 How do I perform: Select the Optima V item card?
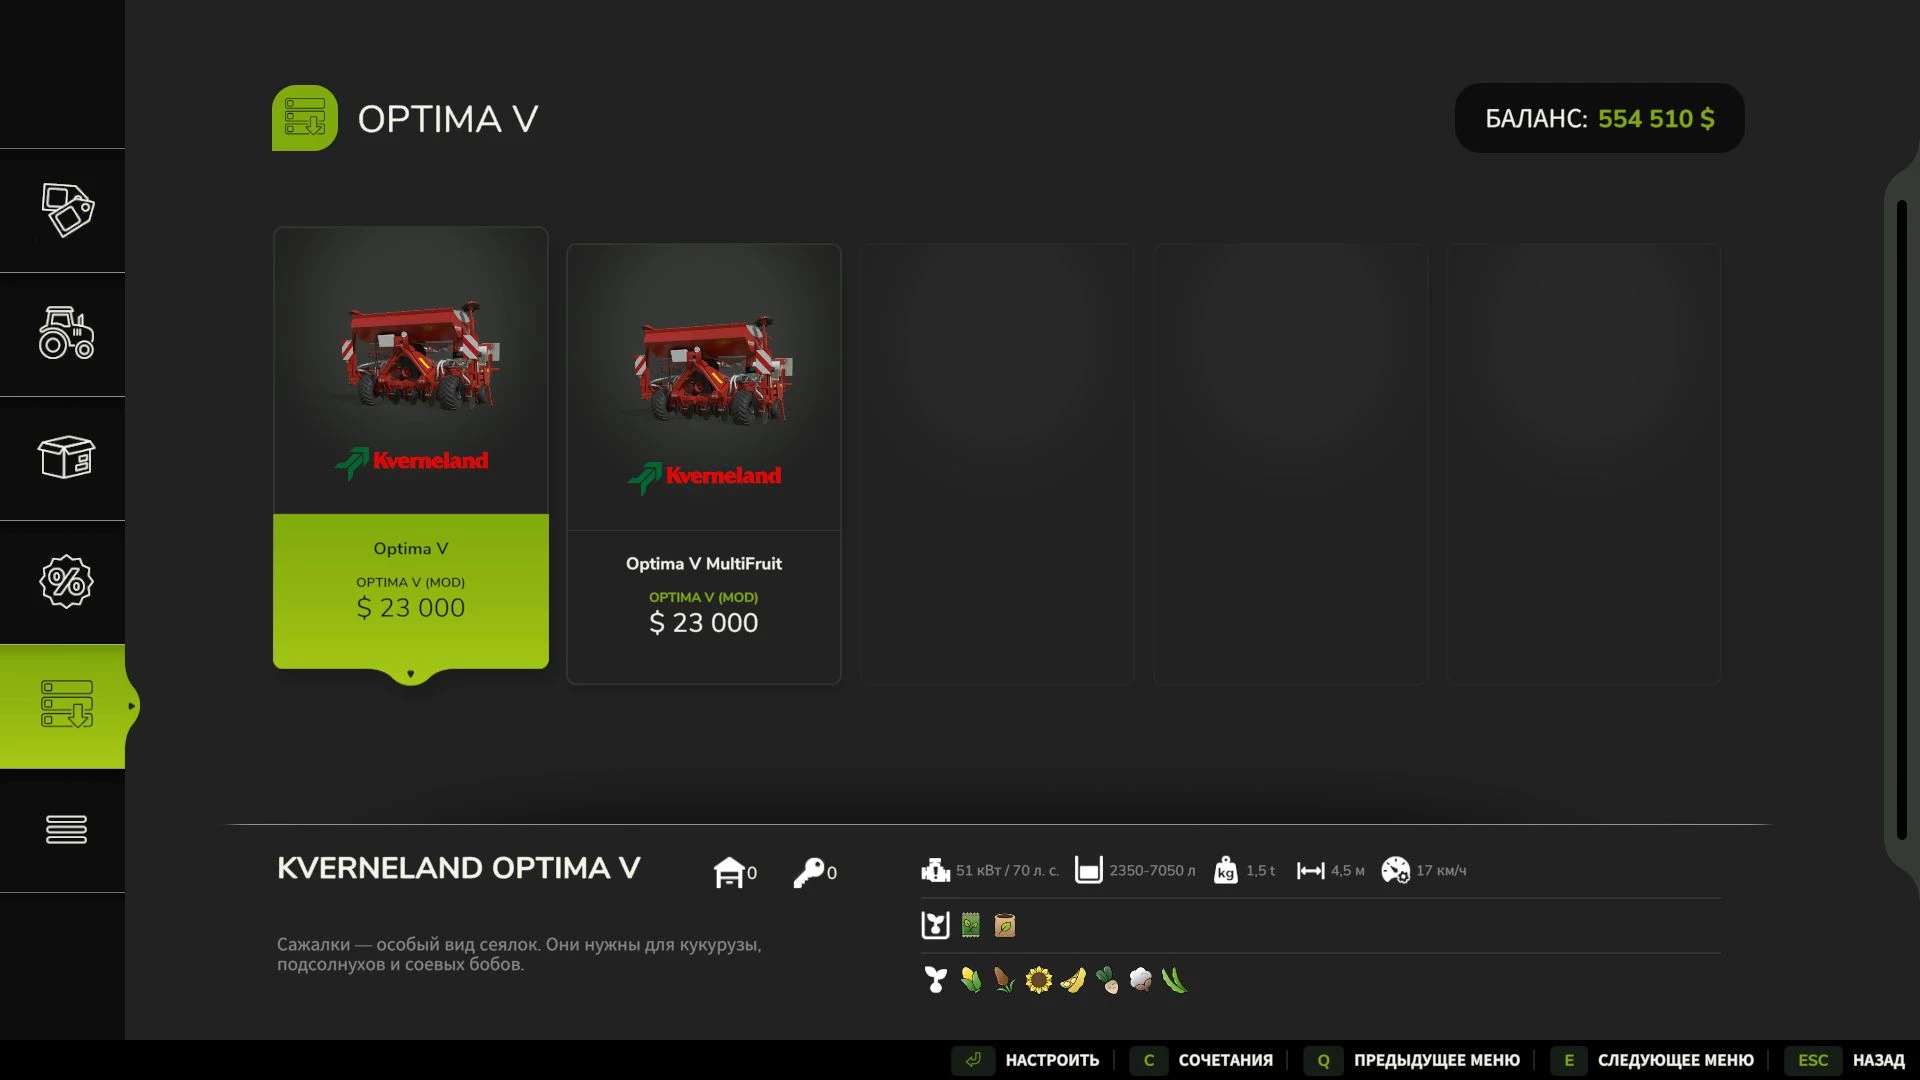point(411,448)
